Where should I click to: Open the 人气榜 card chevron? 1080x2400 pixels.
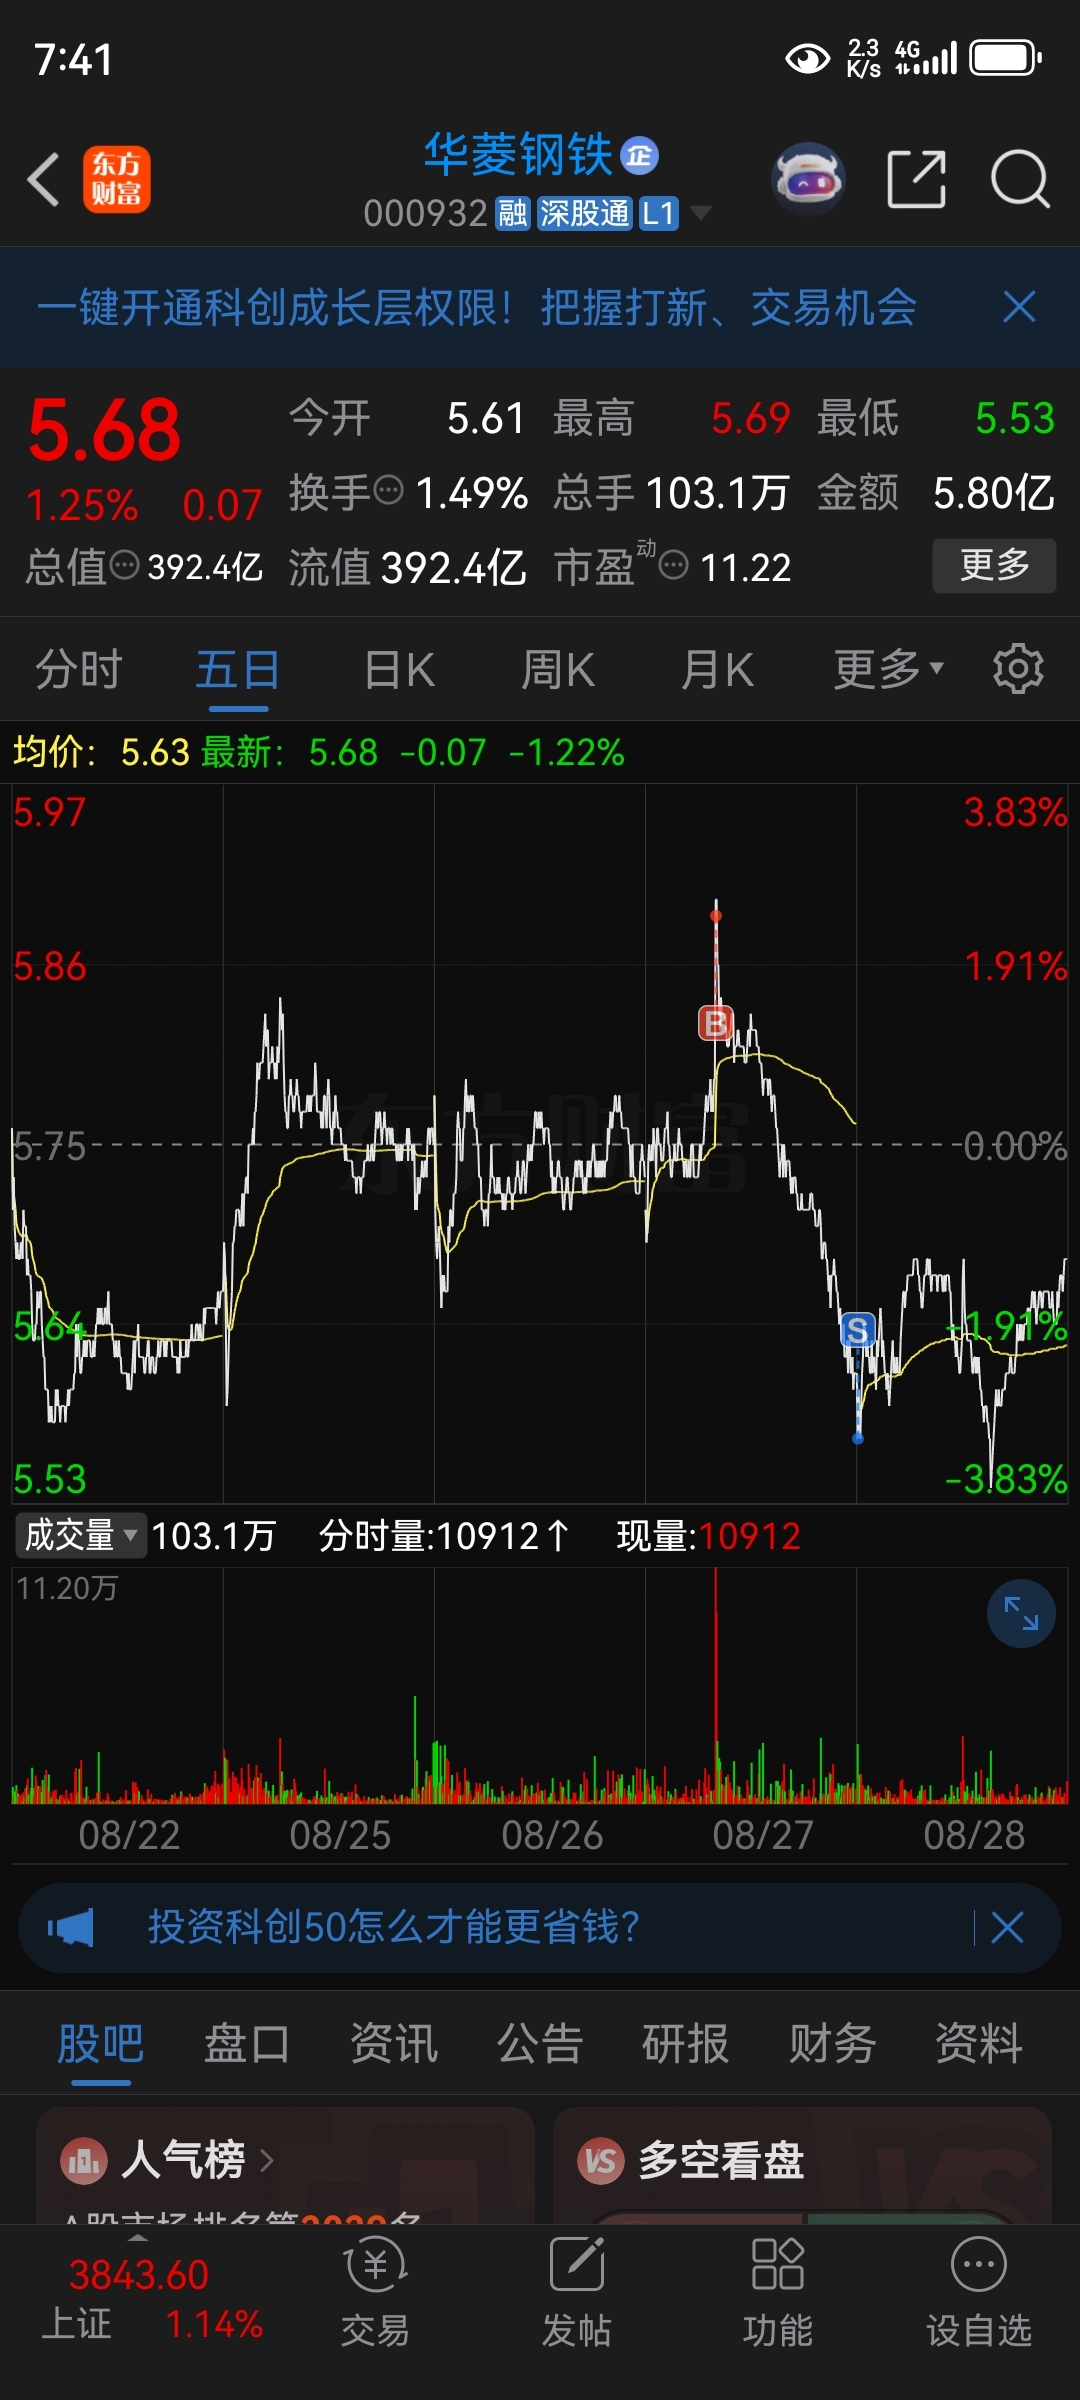(x=267, y=2161)
